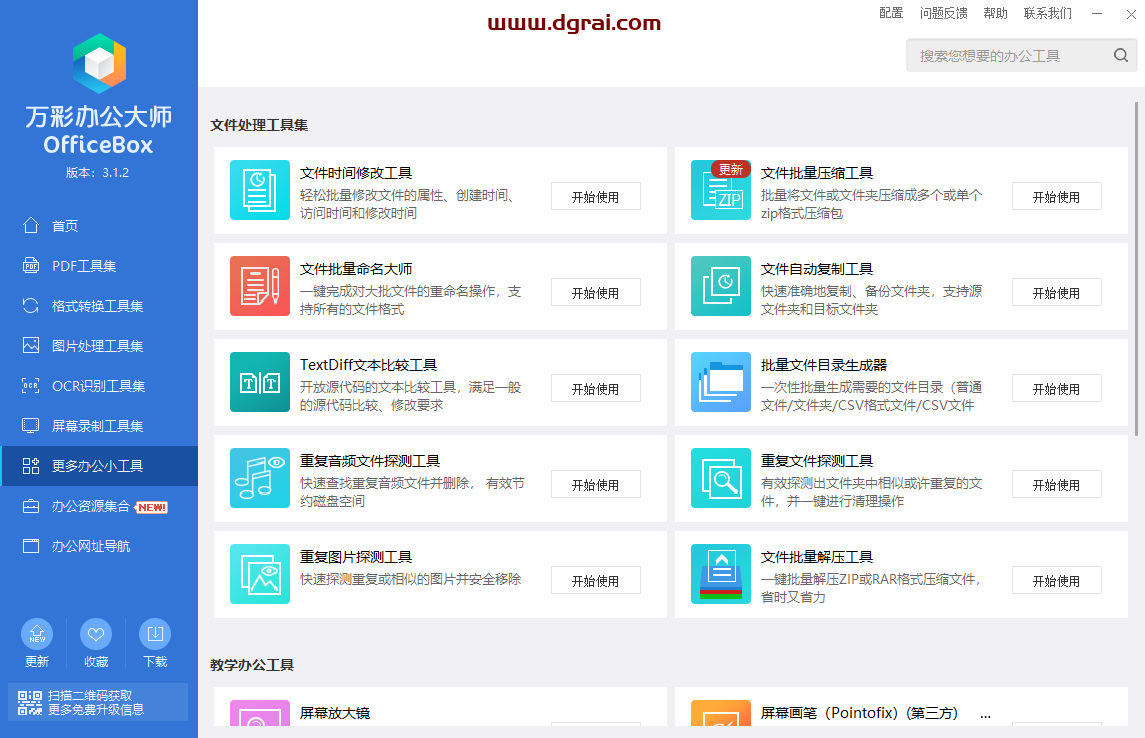This screenshot has height=738, width=1145.
Task: Click the rotate icon beside 格式转换工具集
Action: [31, 305]
